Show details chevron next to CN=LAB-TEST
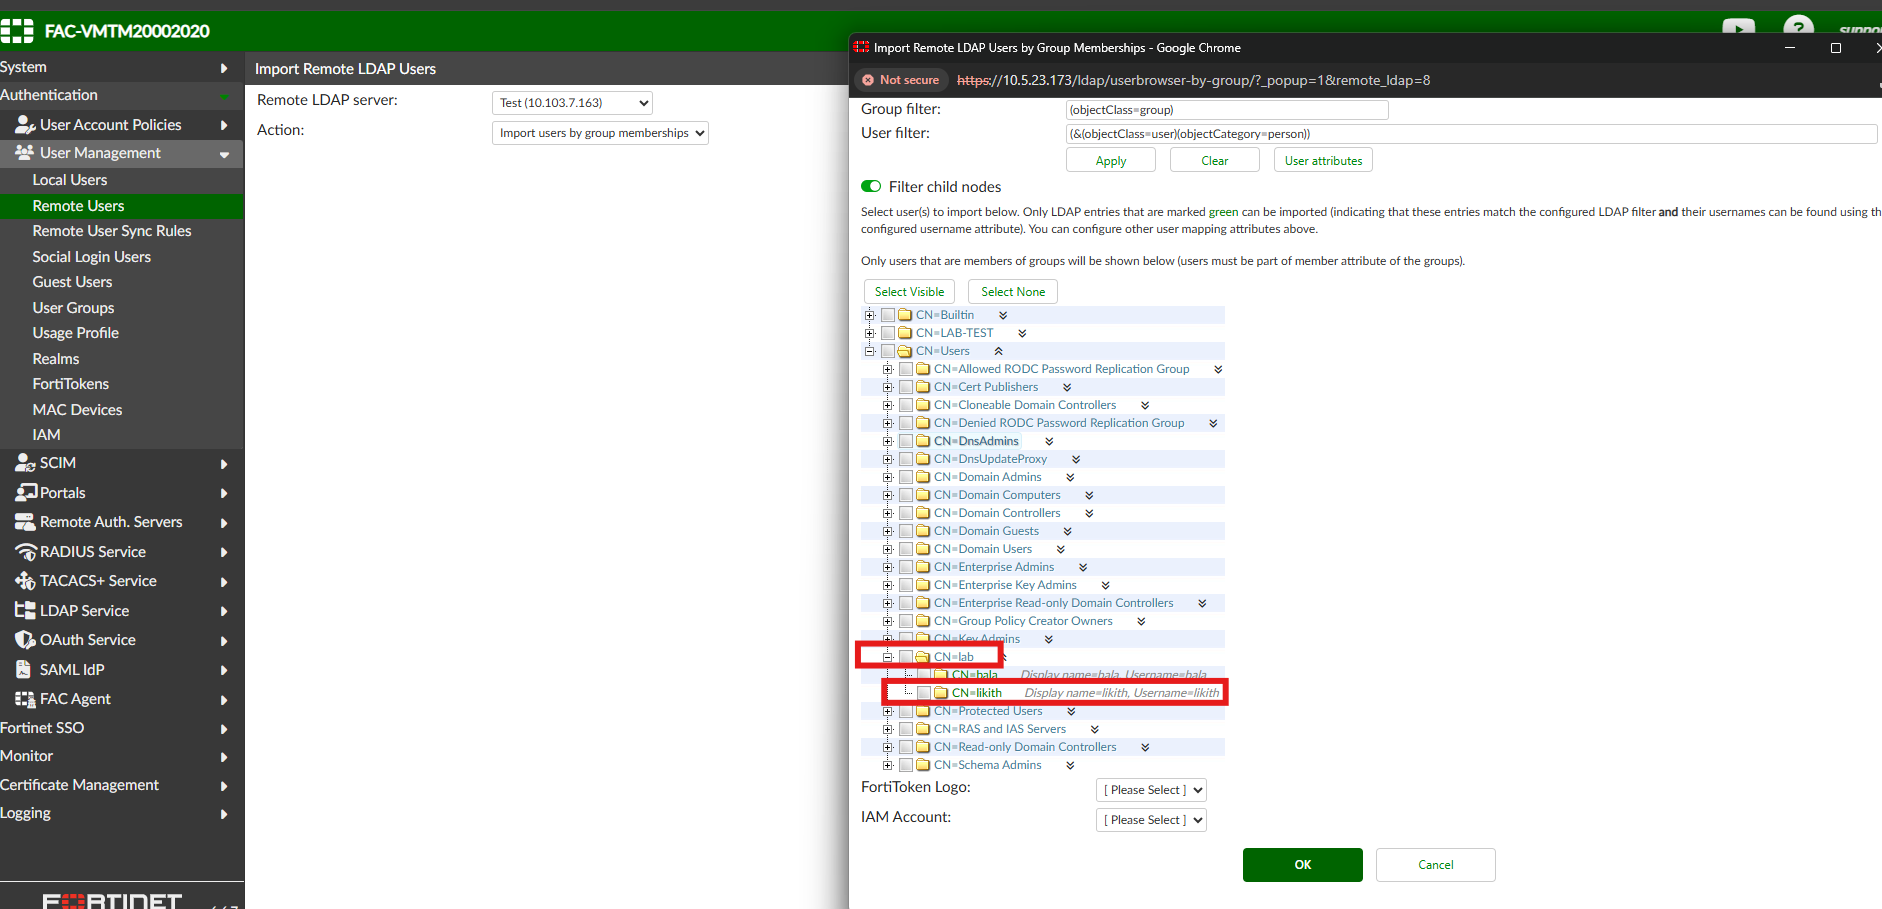 point(1022,333)
